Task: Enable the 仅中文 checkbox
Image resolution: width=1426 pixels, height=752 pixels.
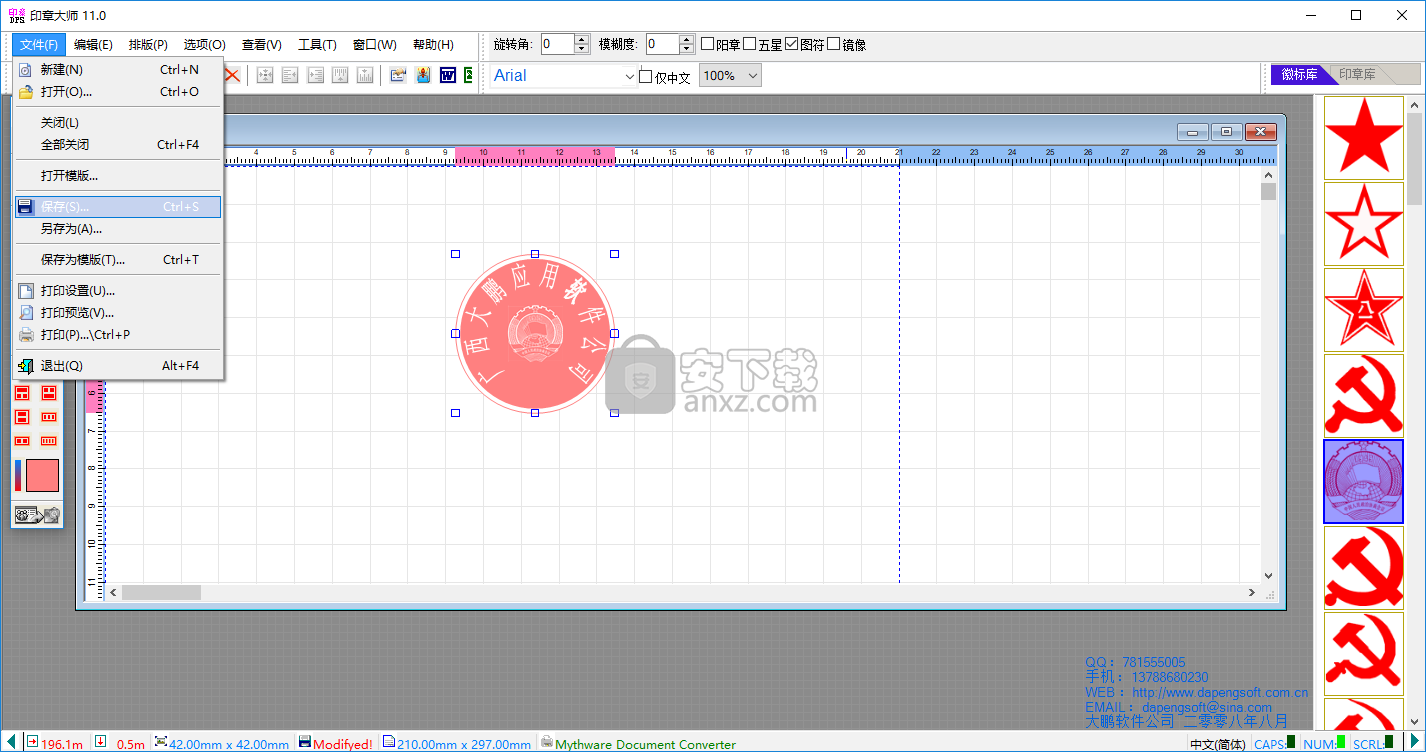Action: pyautogui.click(x=645, y=76)
